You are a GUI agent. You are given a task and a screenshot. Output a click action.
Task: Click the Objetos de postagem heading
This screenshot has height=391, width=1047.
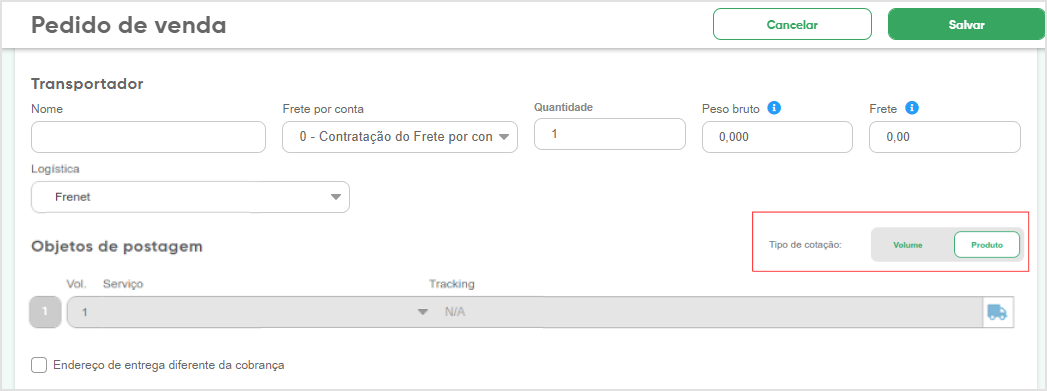(x=117, y=246)
